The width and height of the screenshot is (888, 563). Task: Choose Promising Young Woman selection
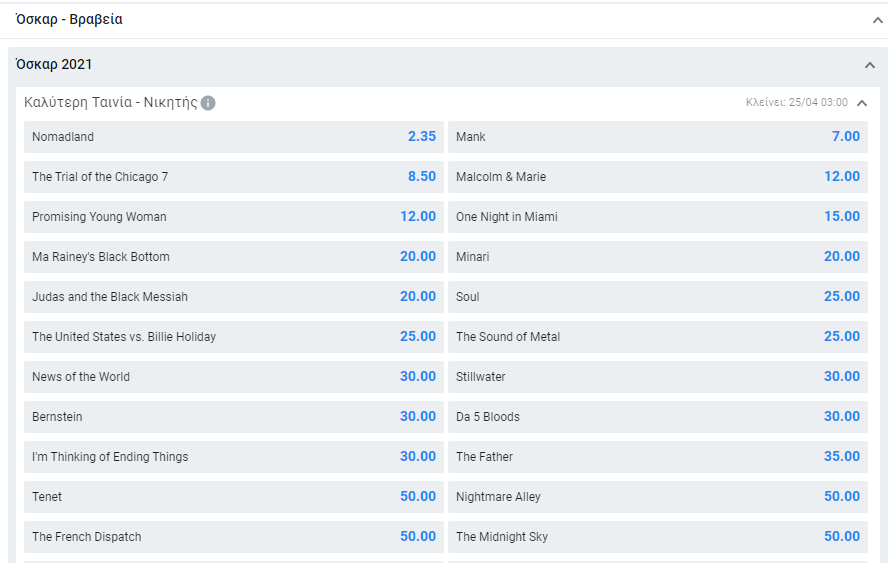[x=233, y=217]
